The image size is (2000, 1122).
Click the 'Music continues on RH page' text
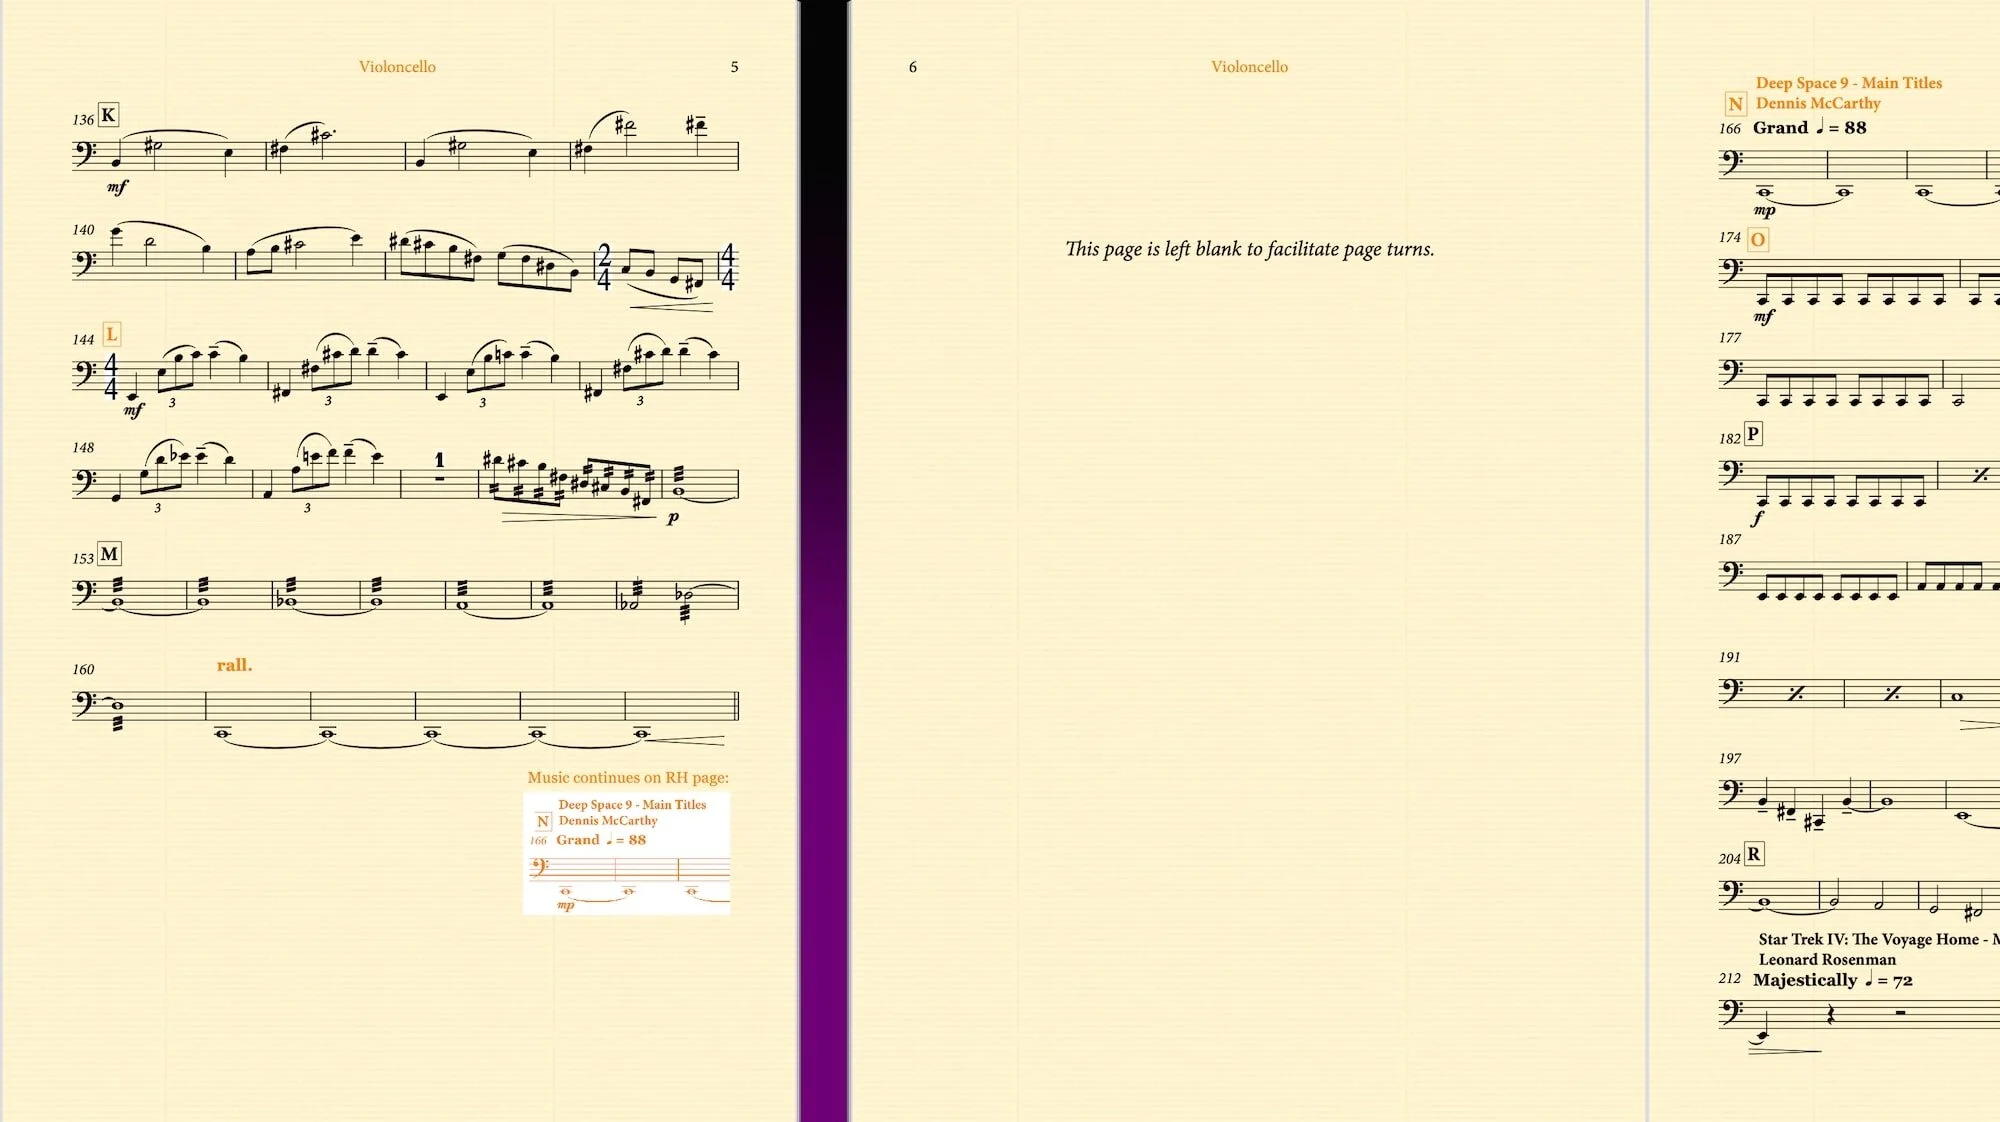(628, 777)
